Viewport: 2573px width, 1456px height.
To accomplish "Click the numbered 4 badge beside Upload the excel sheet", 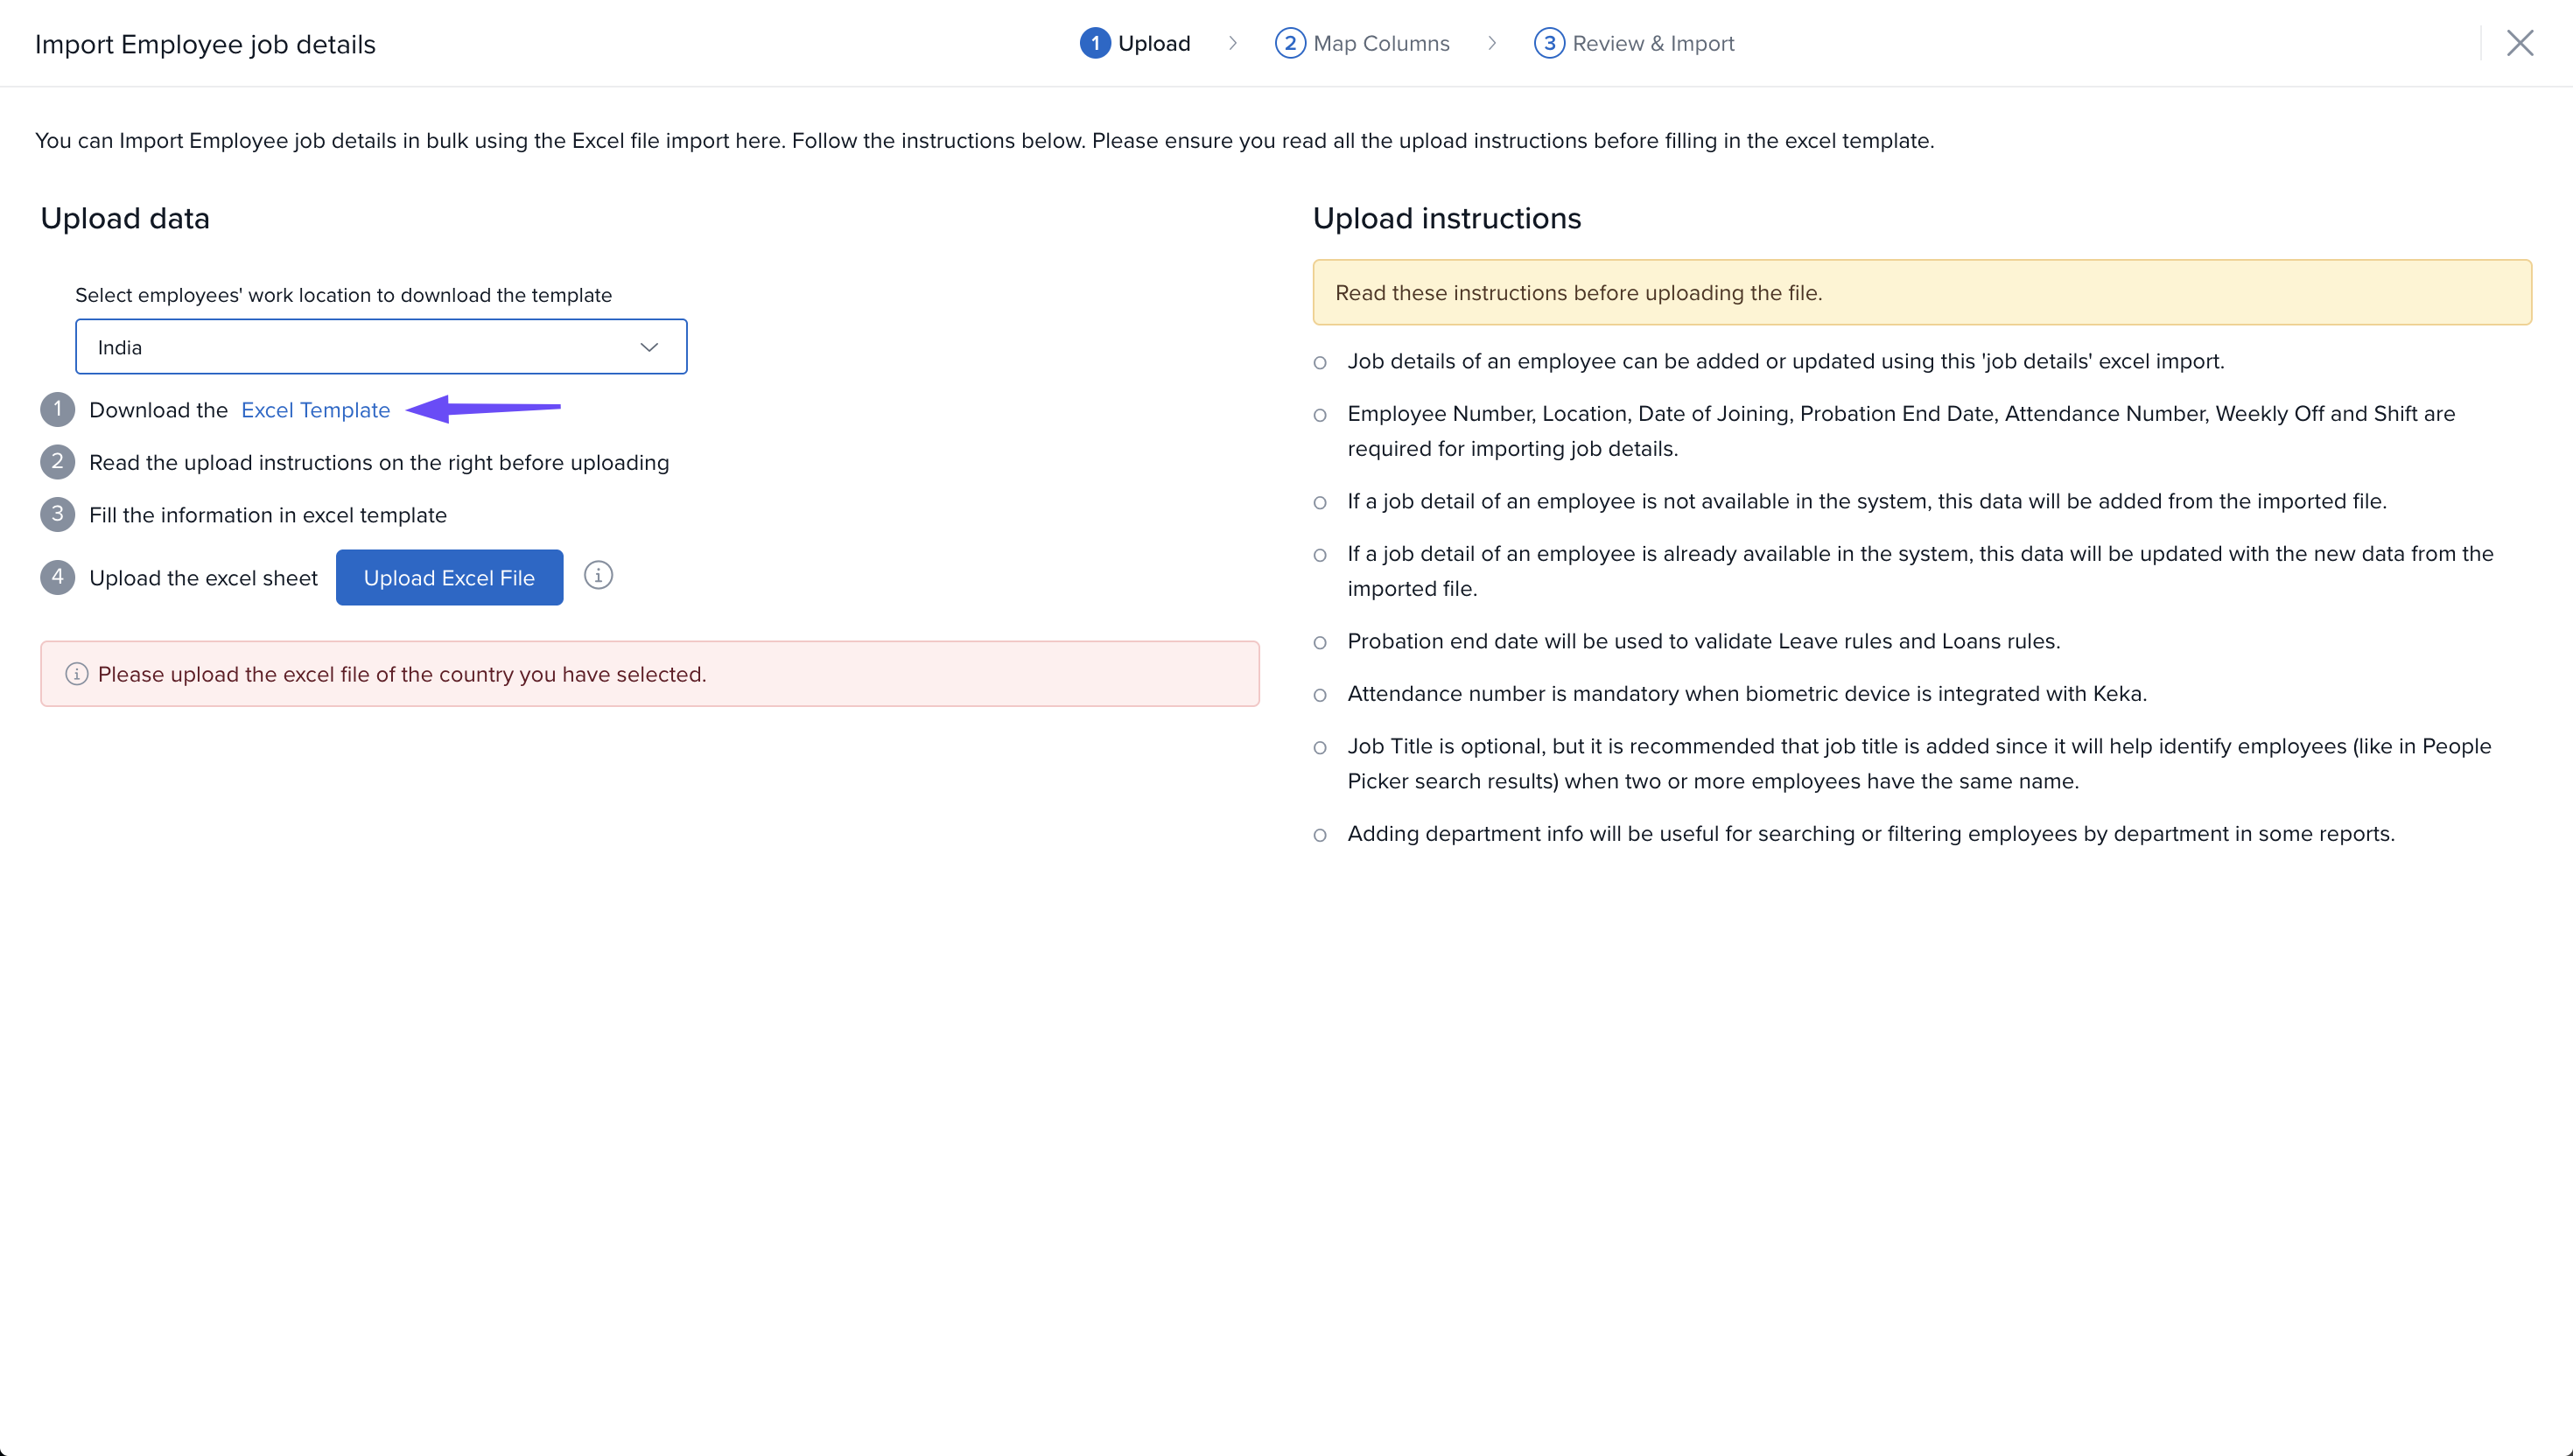I will point(58,577).
